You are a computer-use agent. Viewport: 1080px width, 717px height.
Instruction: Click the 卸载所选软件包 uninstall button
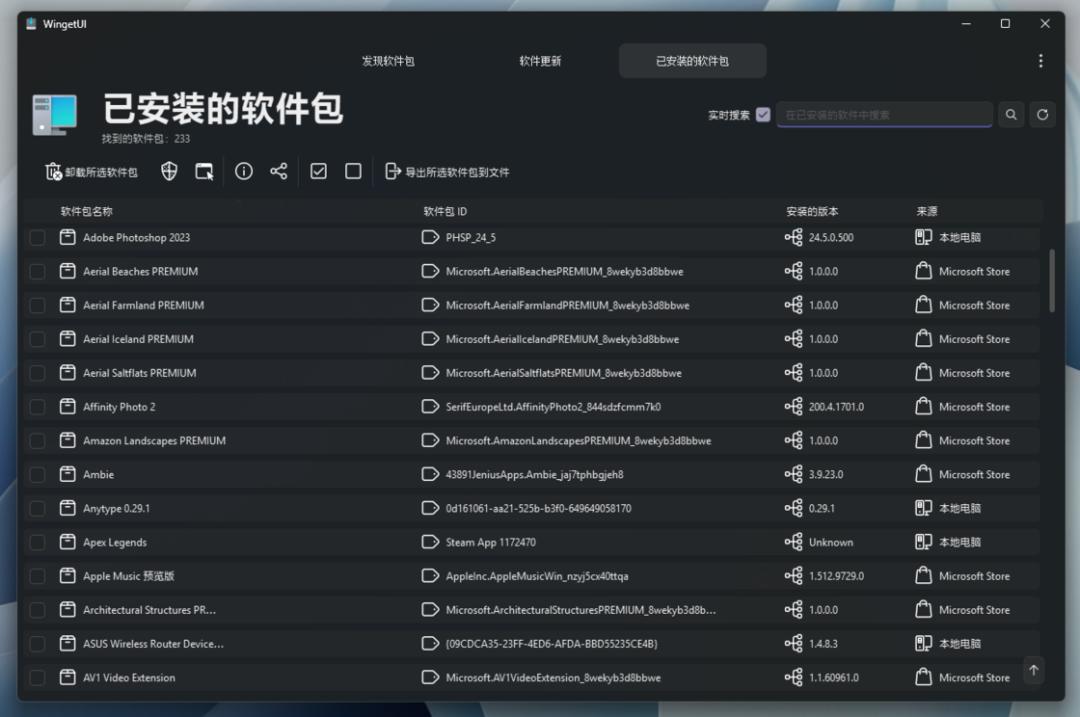tap(91, 172)
